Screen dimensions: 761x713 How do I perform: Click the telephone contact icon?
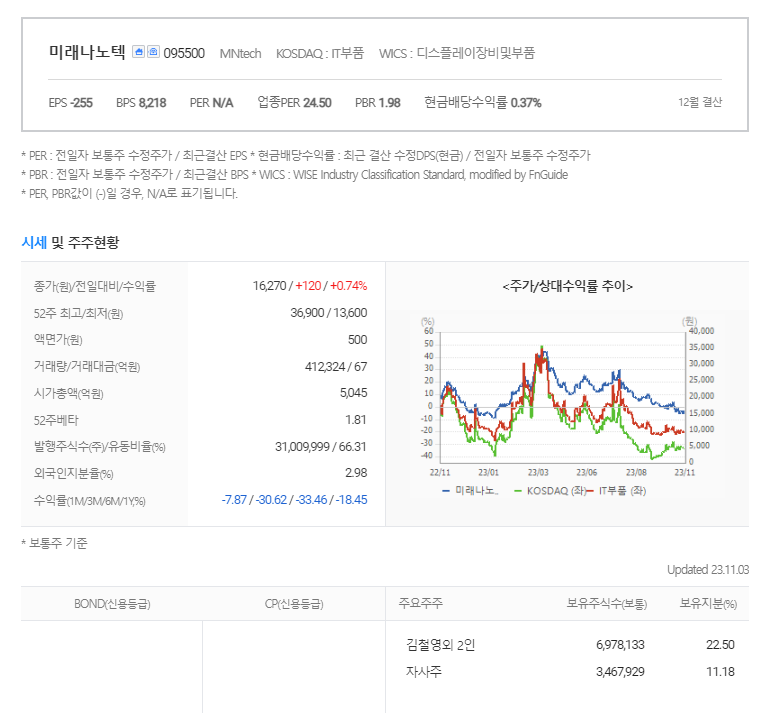click(153, 52)
